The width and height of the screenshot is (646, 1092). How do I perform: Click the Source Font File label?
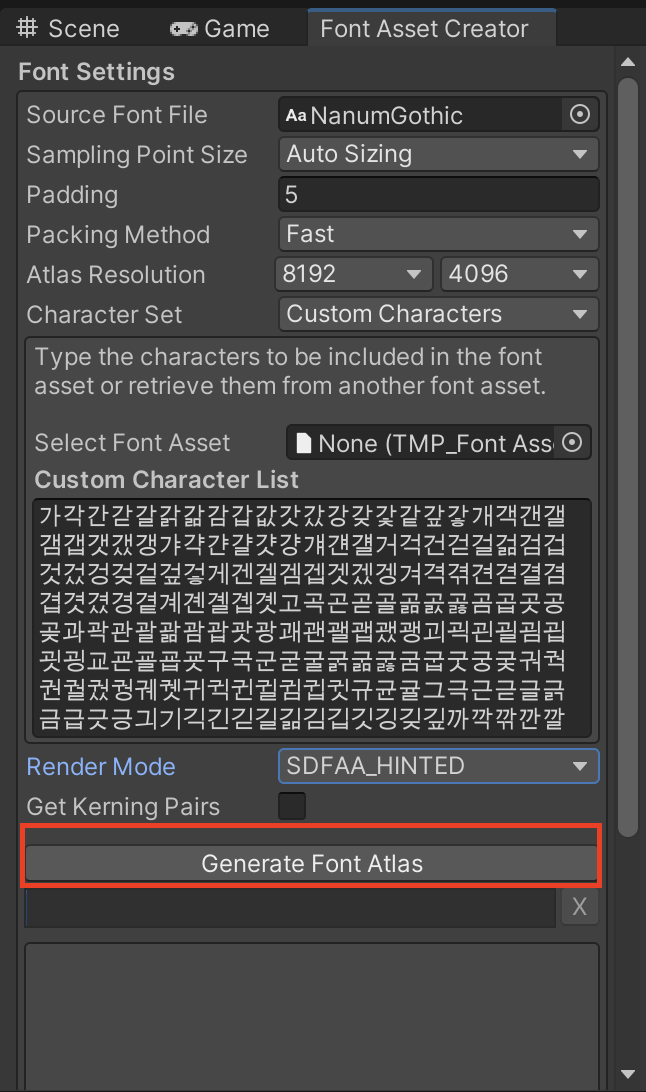[x=117, y=115]
